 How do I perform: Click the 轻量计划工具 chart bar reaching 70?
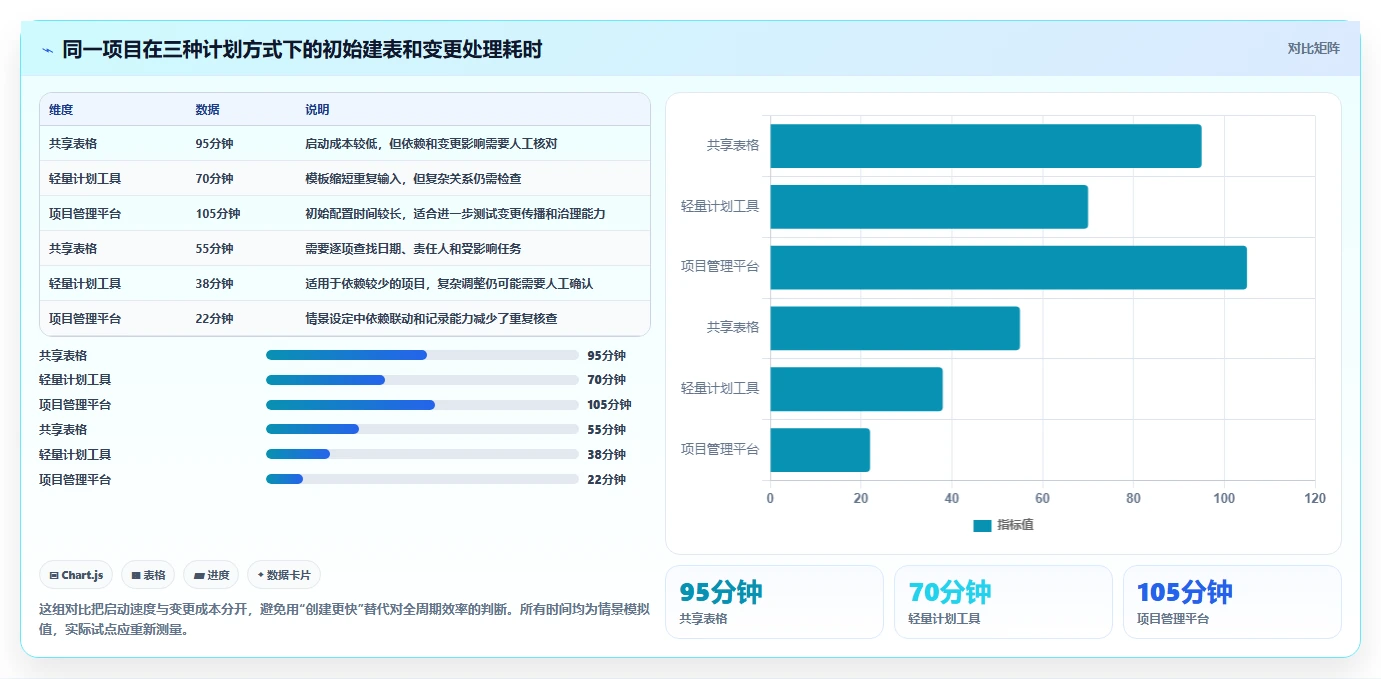929,206
